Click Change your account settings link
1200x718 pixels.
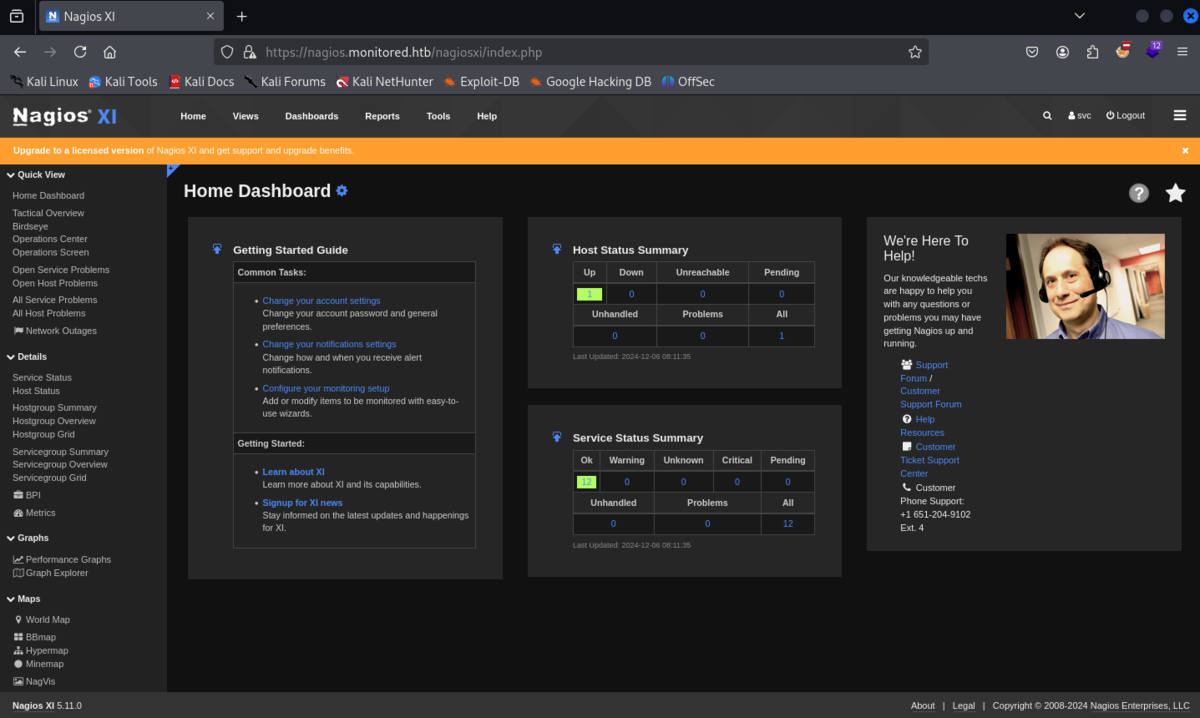pos(321,301)
